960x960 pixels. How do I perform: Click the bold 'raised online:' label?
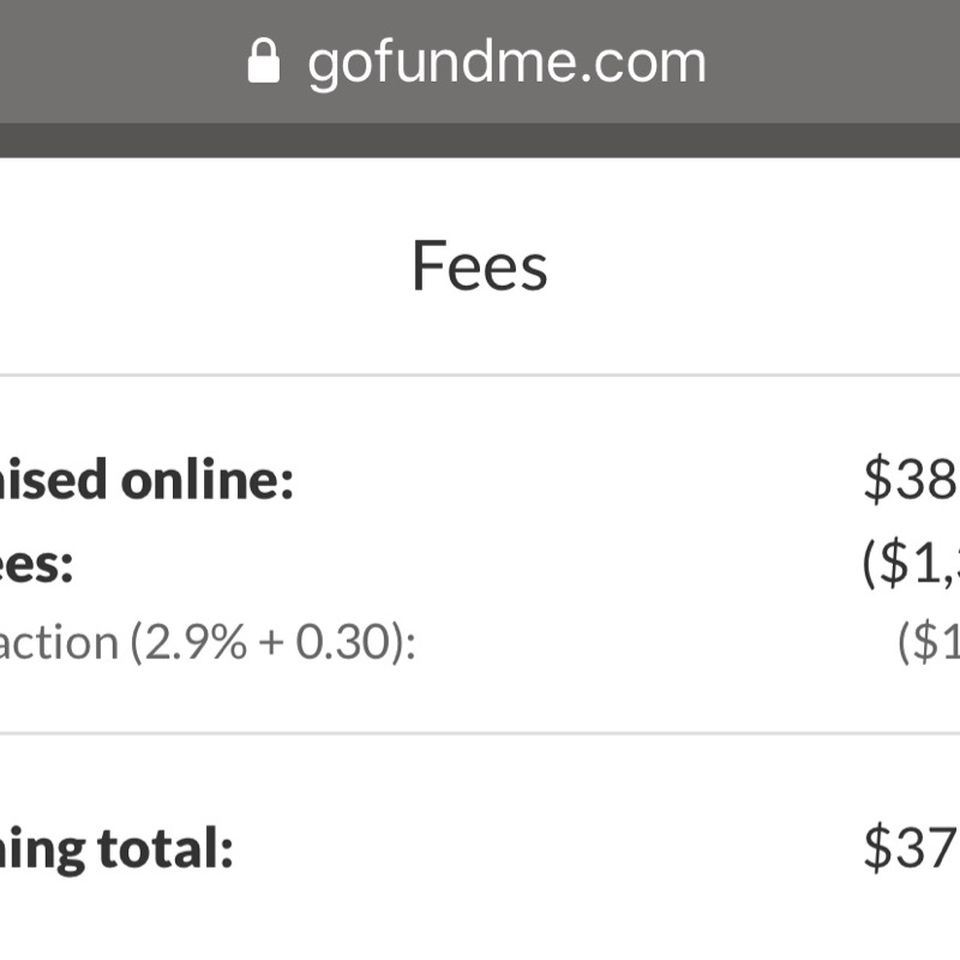coord(146,479)
